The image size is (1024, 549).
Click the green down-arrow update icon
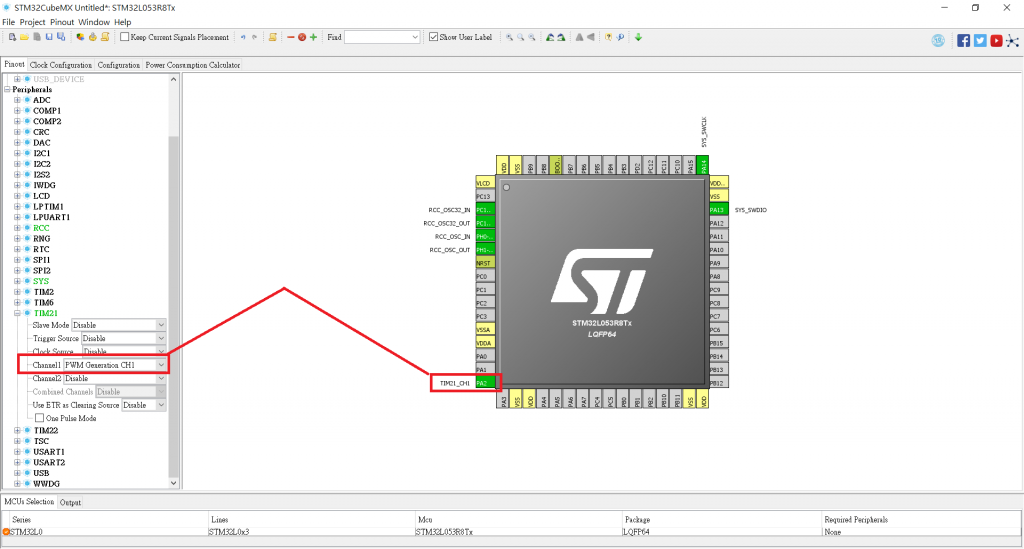pos(638,37)
